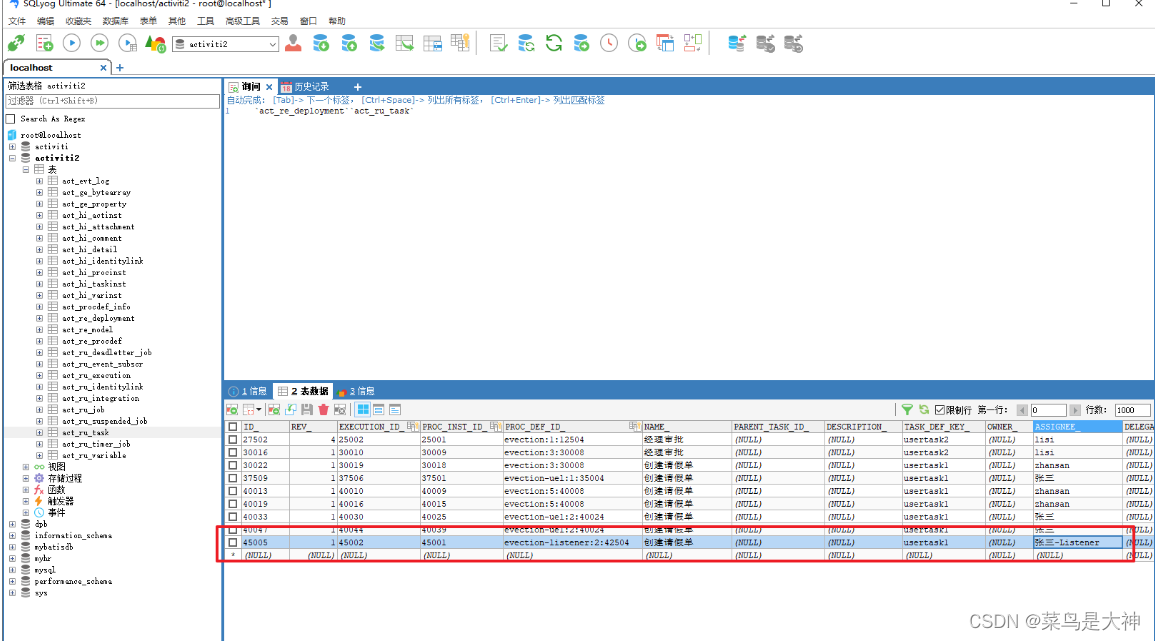Enable the Search As Regex checkbox

[10, 119]
